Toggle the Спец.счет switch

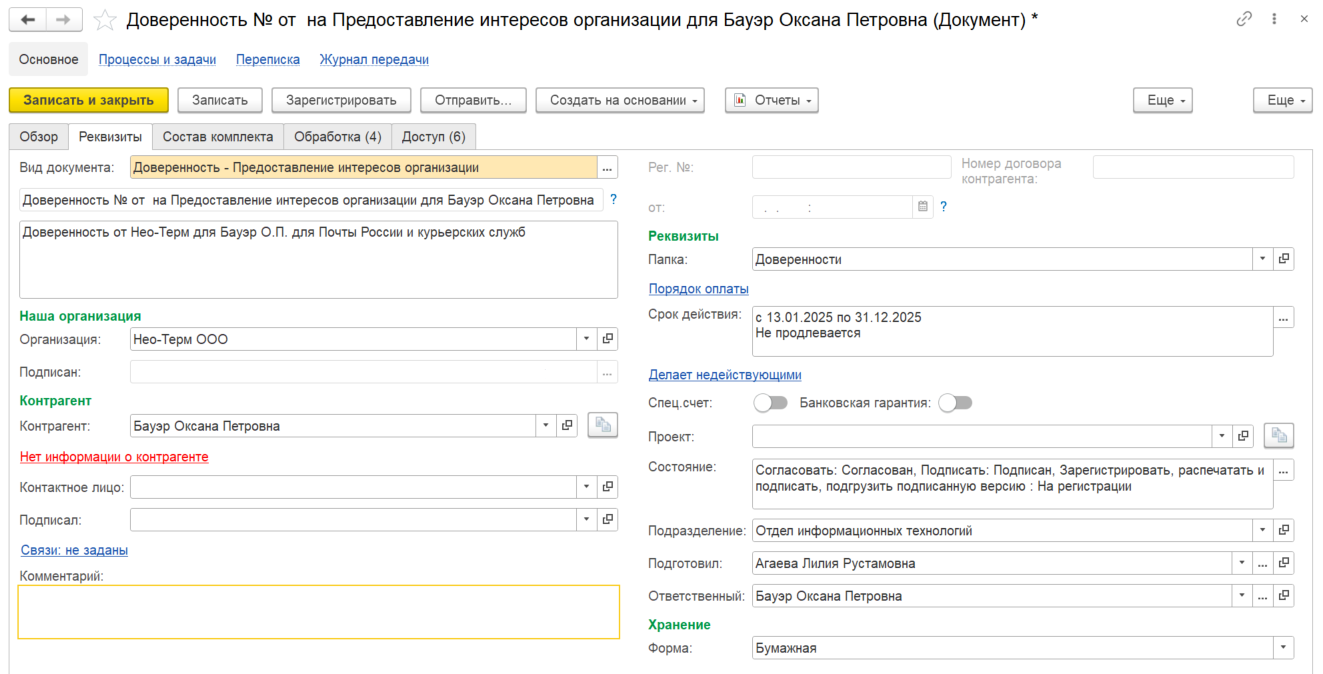(x=771, y=403)
